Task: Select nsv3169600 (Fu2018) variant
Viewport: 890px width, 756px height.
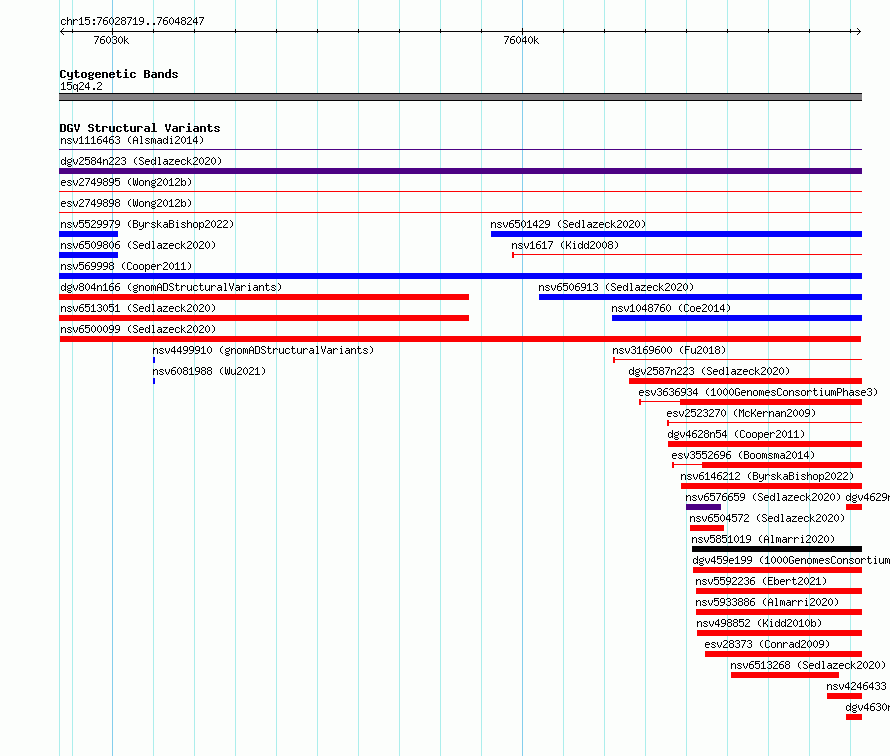Action: (669, 350)
